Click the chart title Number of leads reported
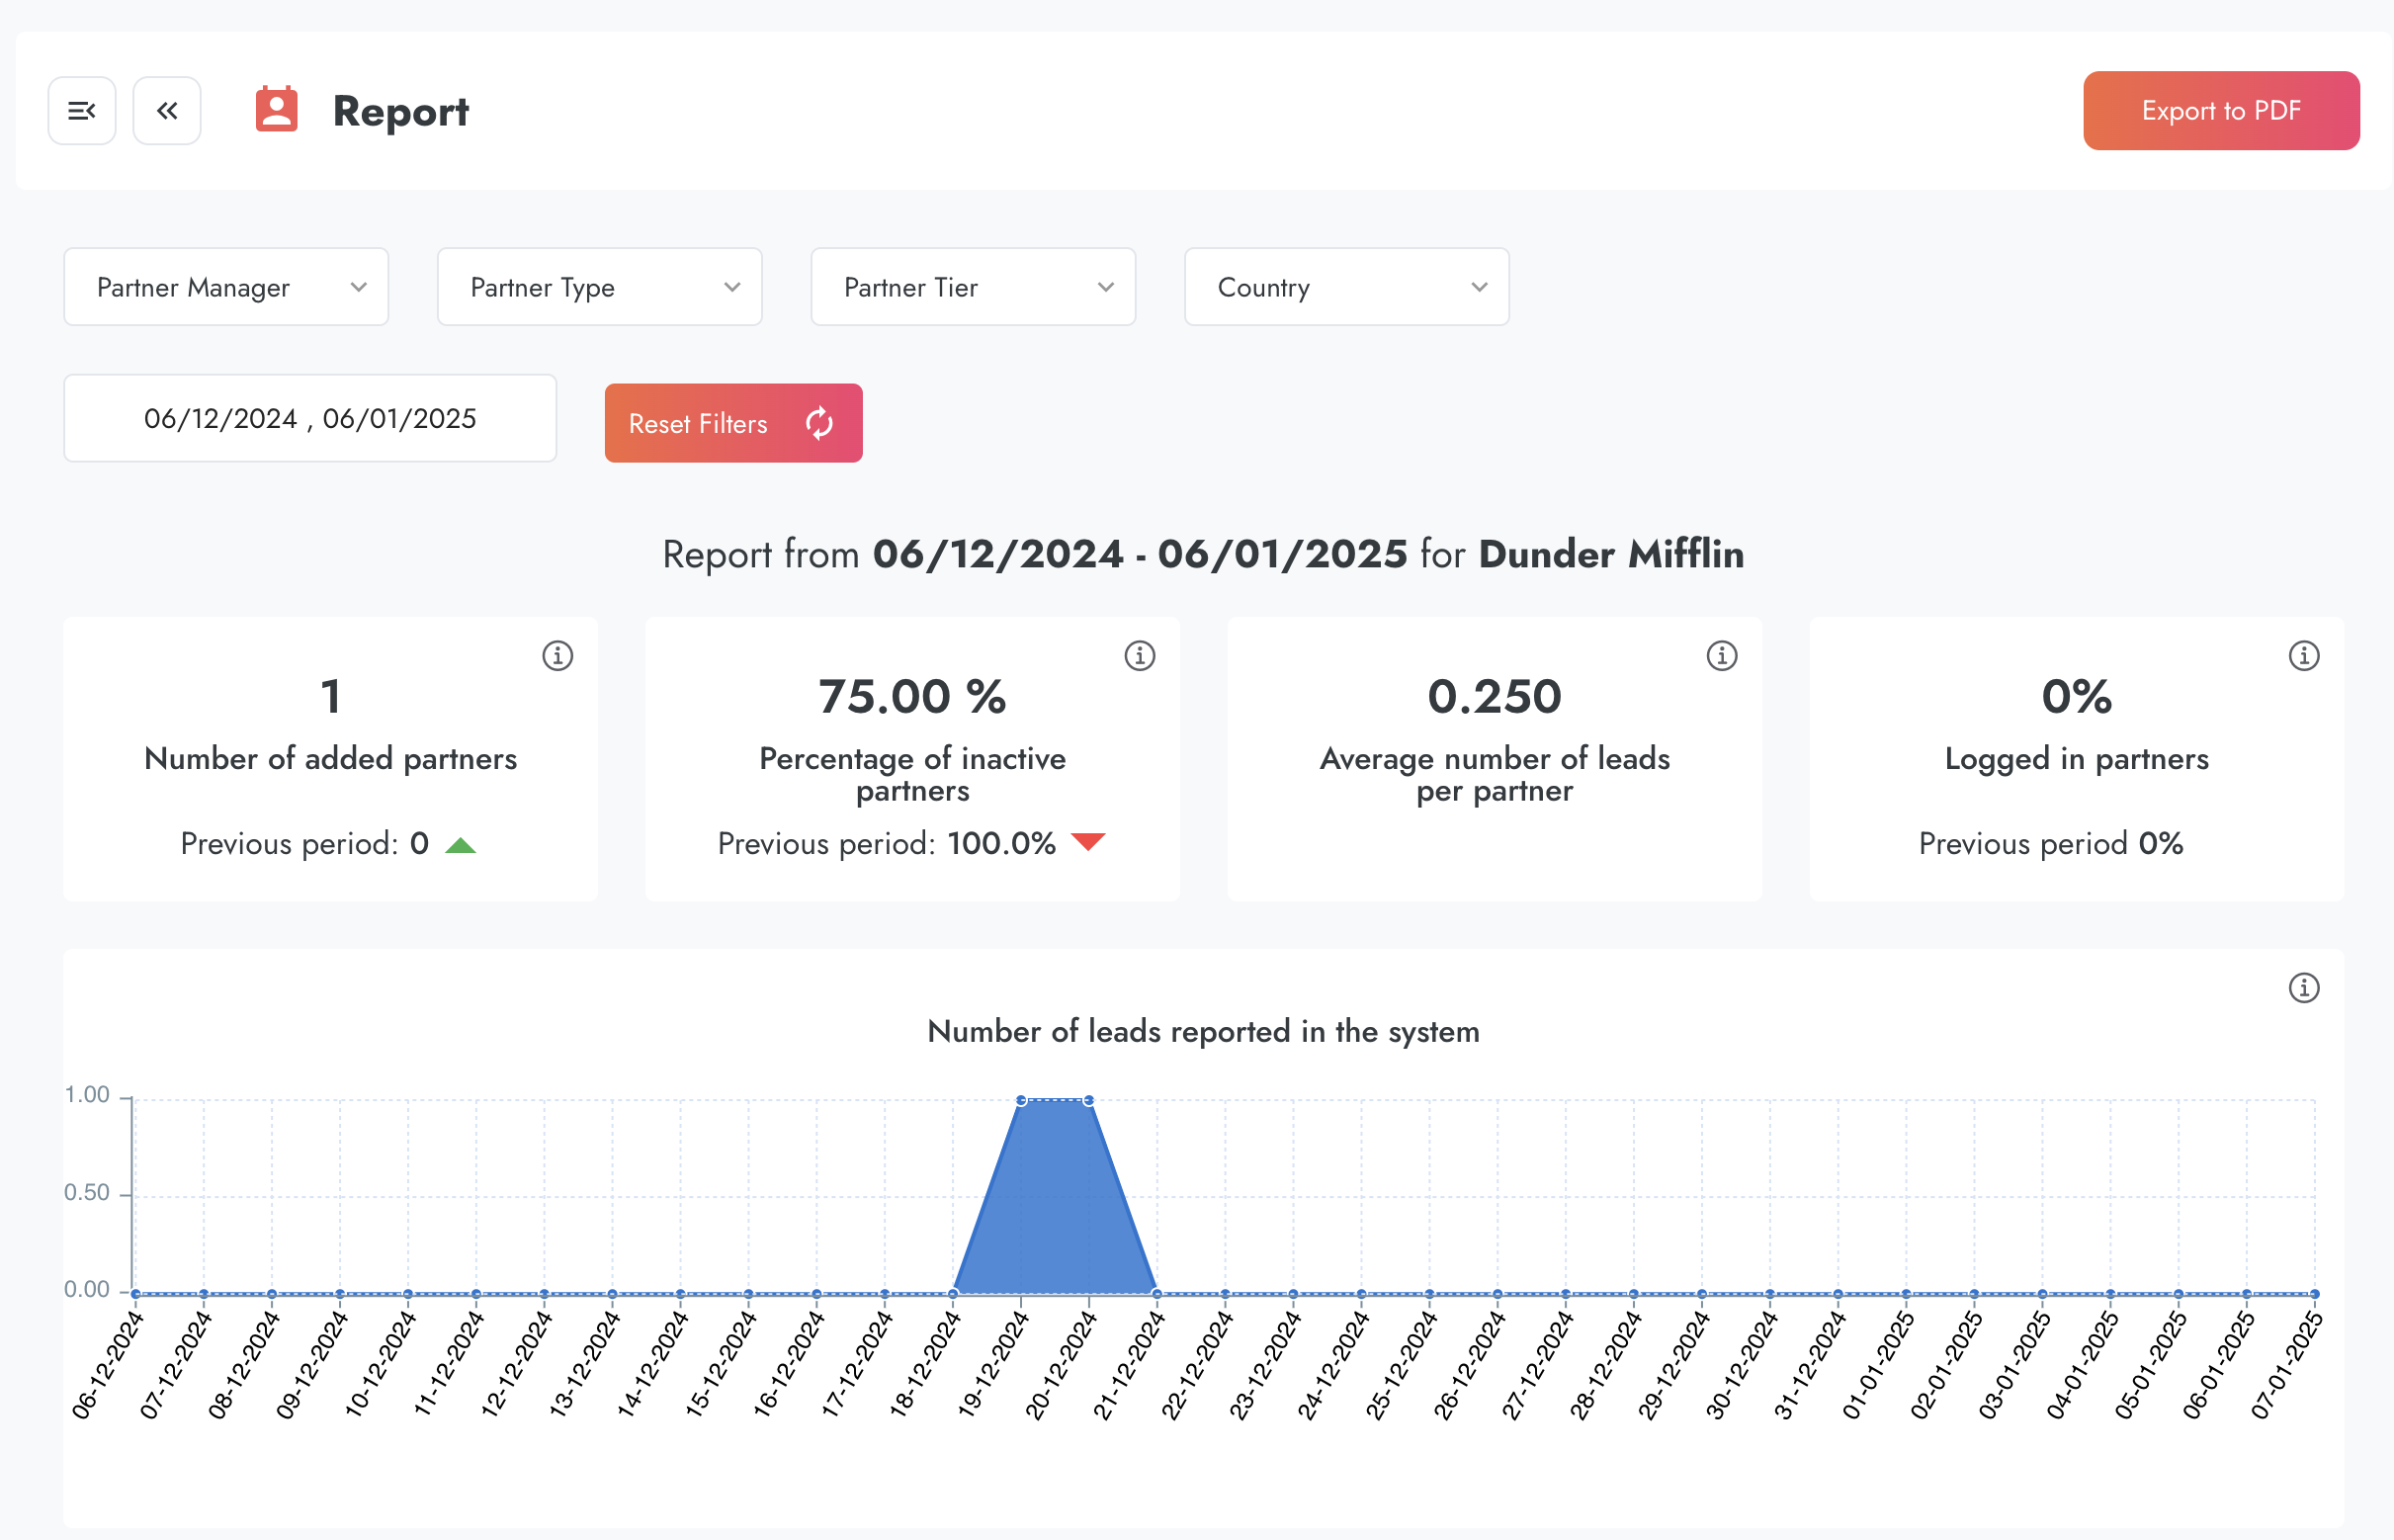 1203,1031
